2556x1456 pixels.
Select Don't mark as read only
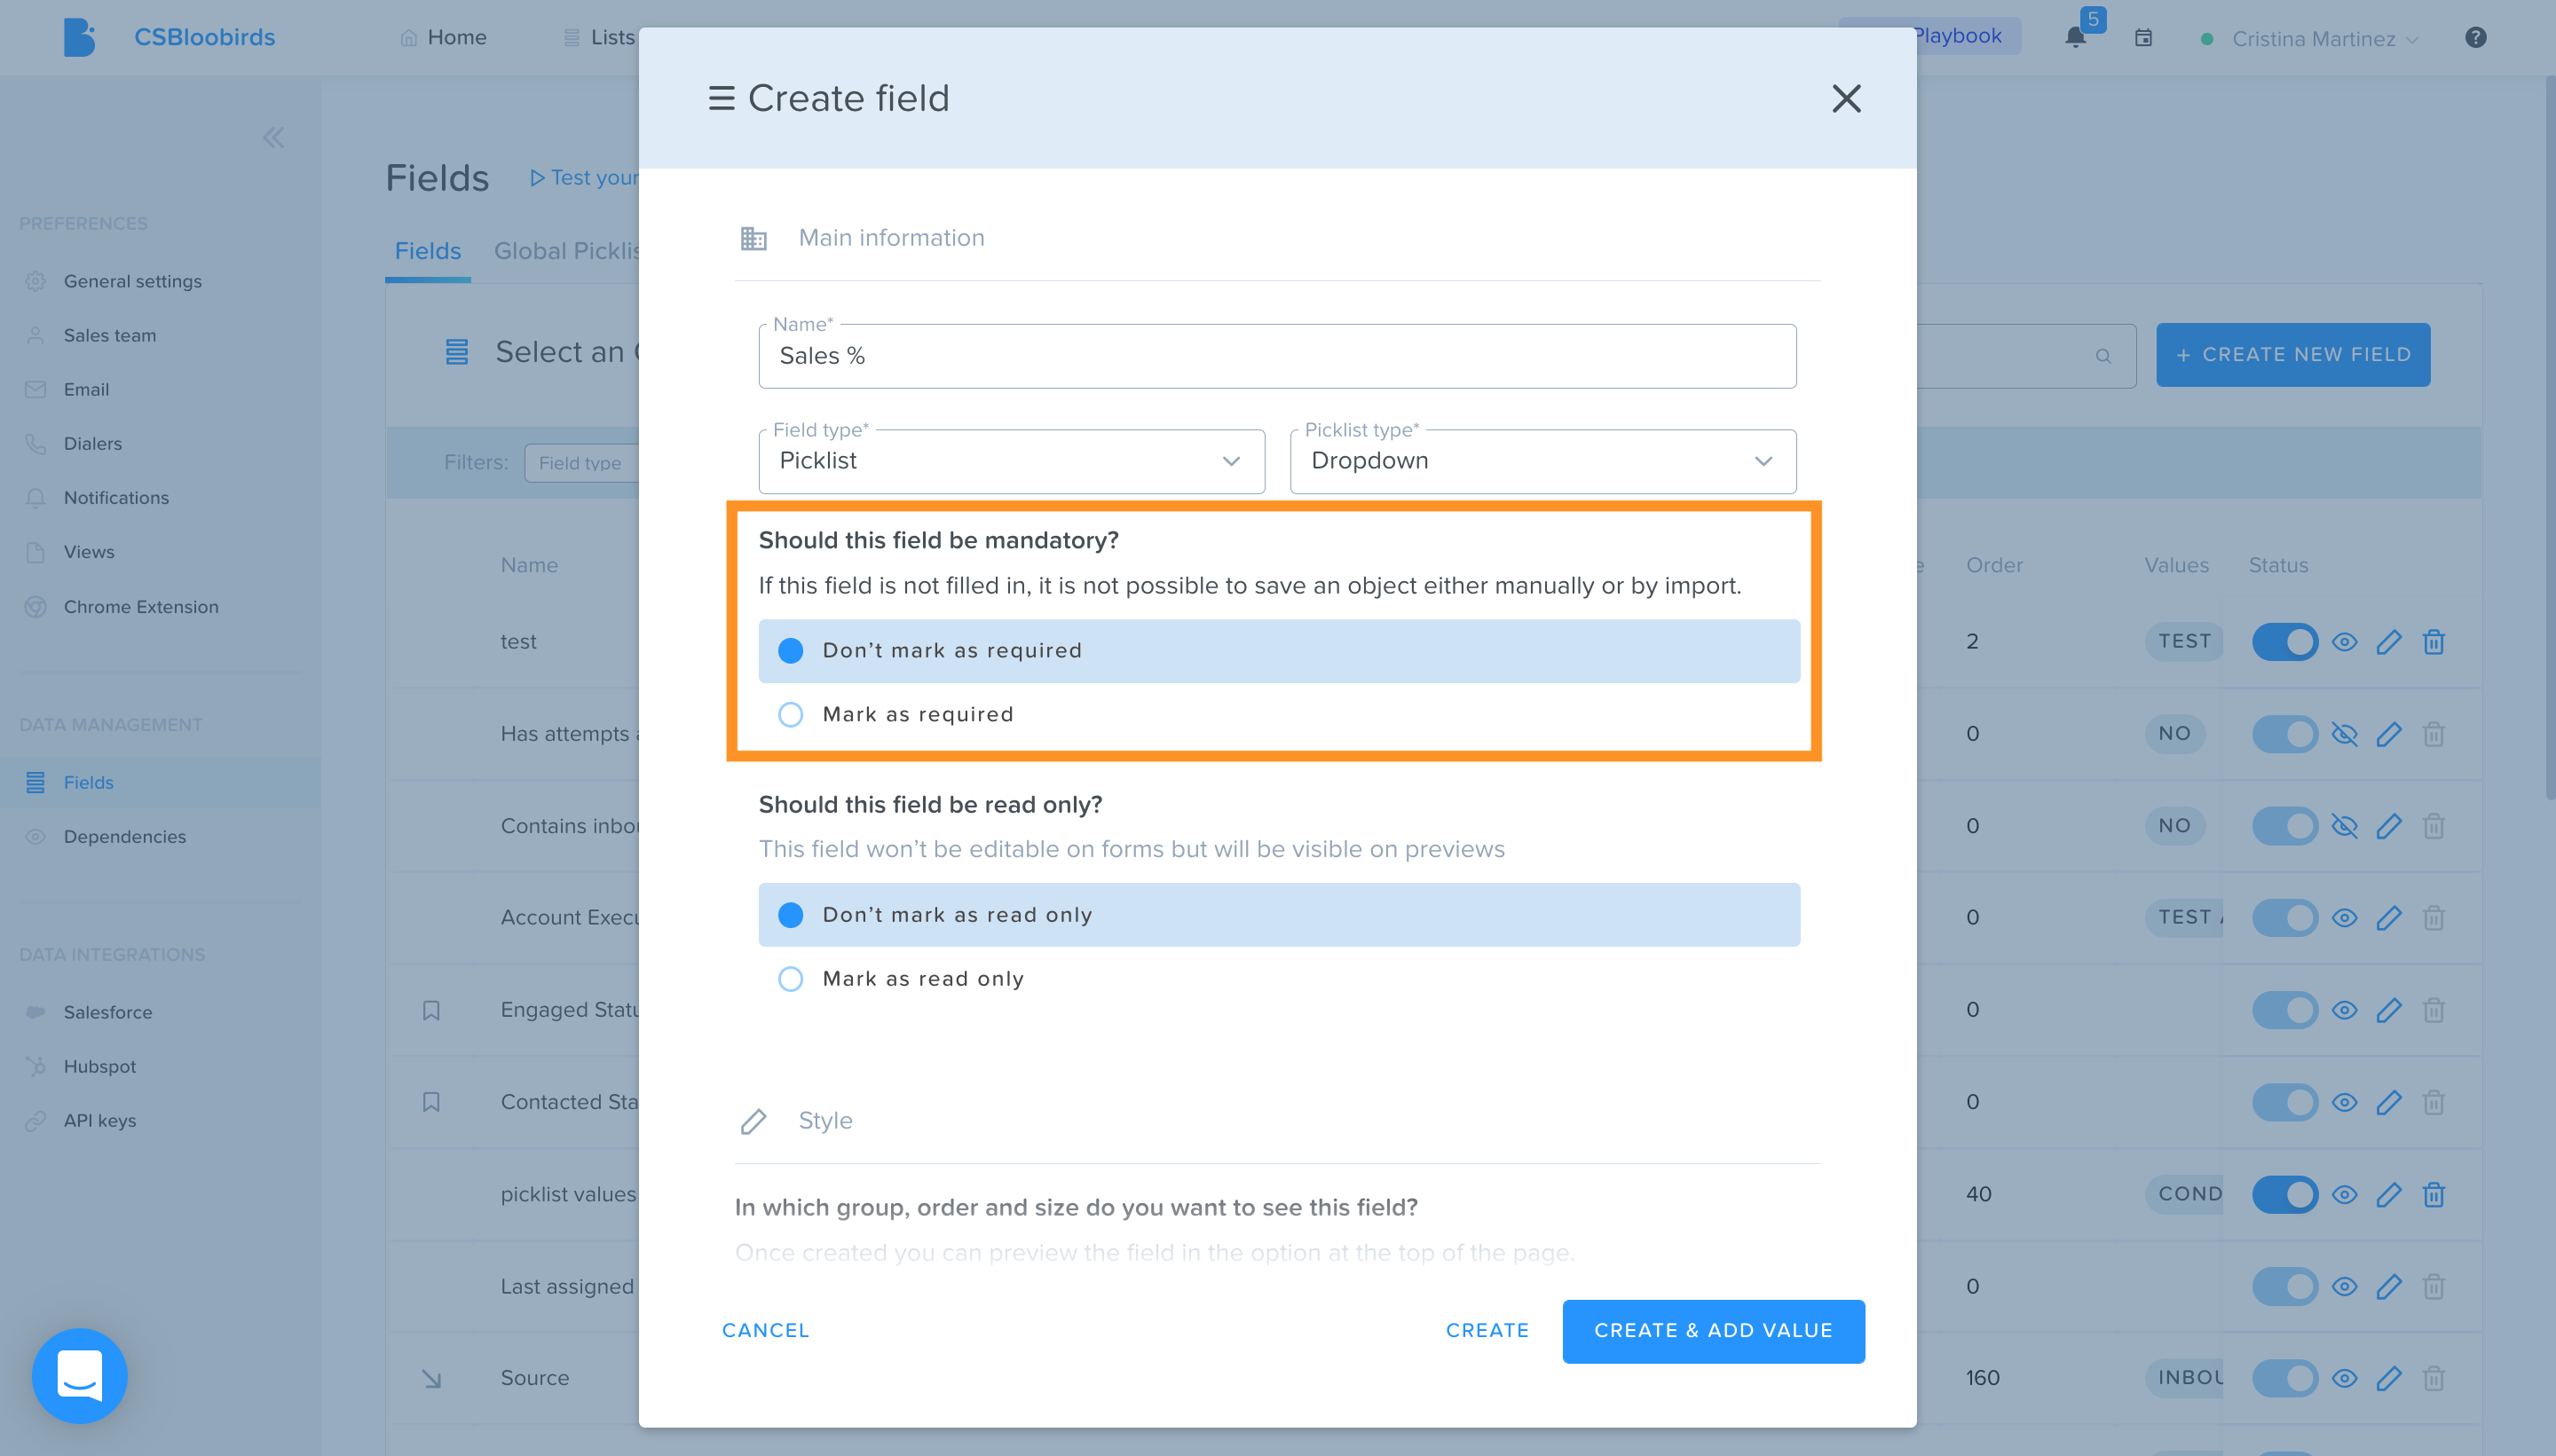1279,915
